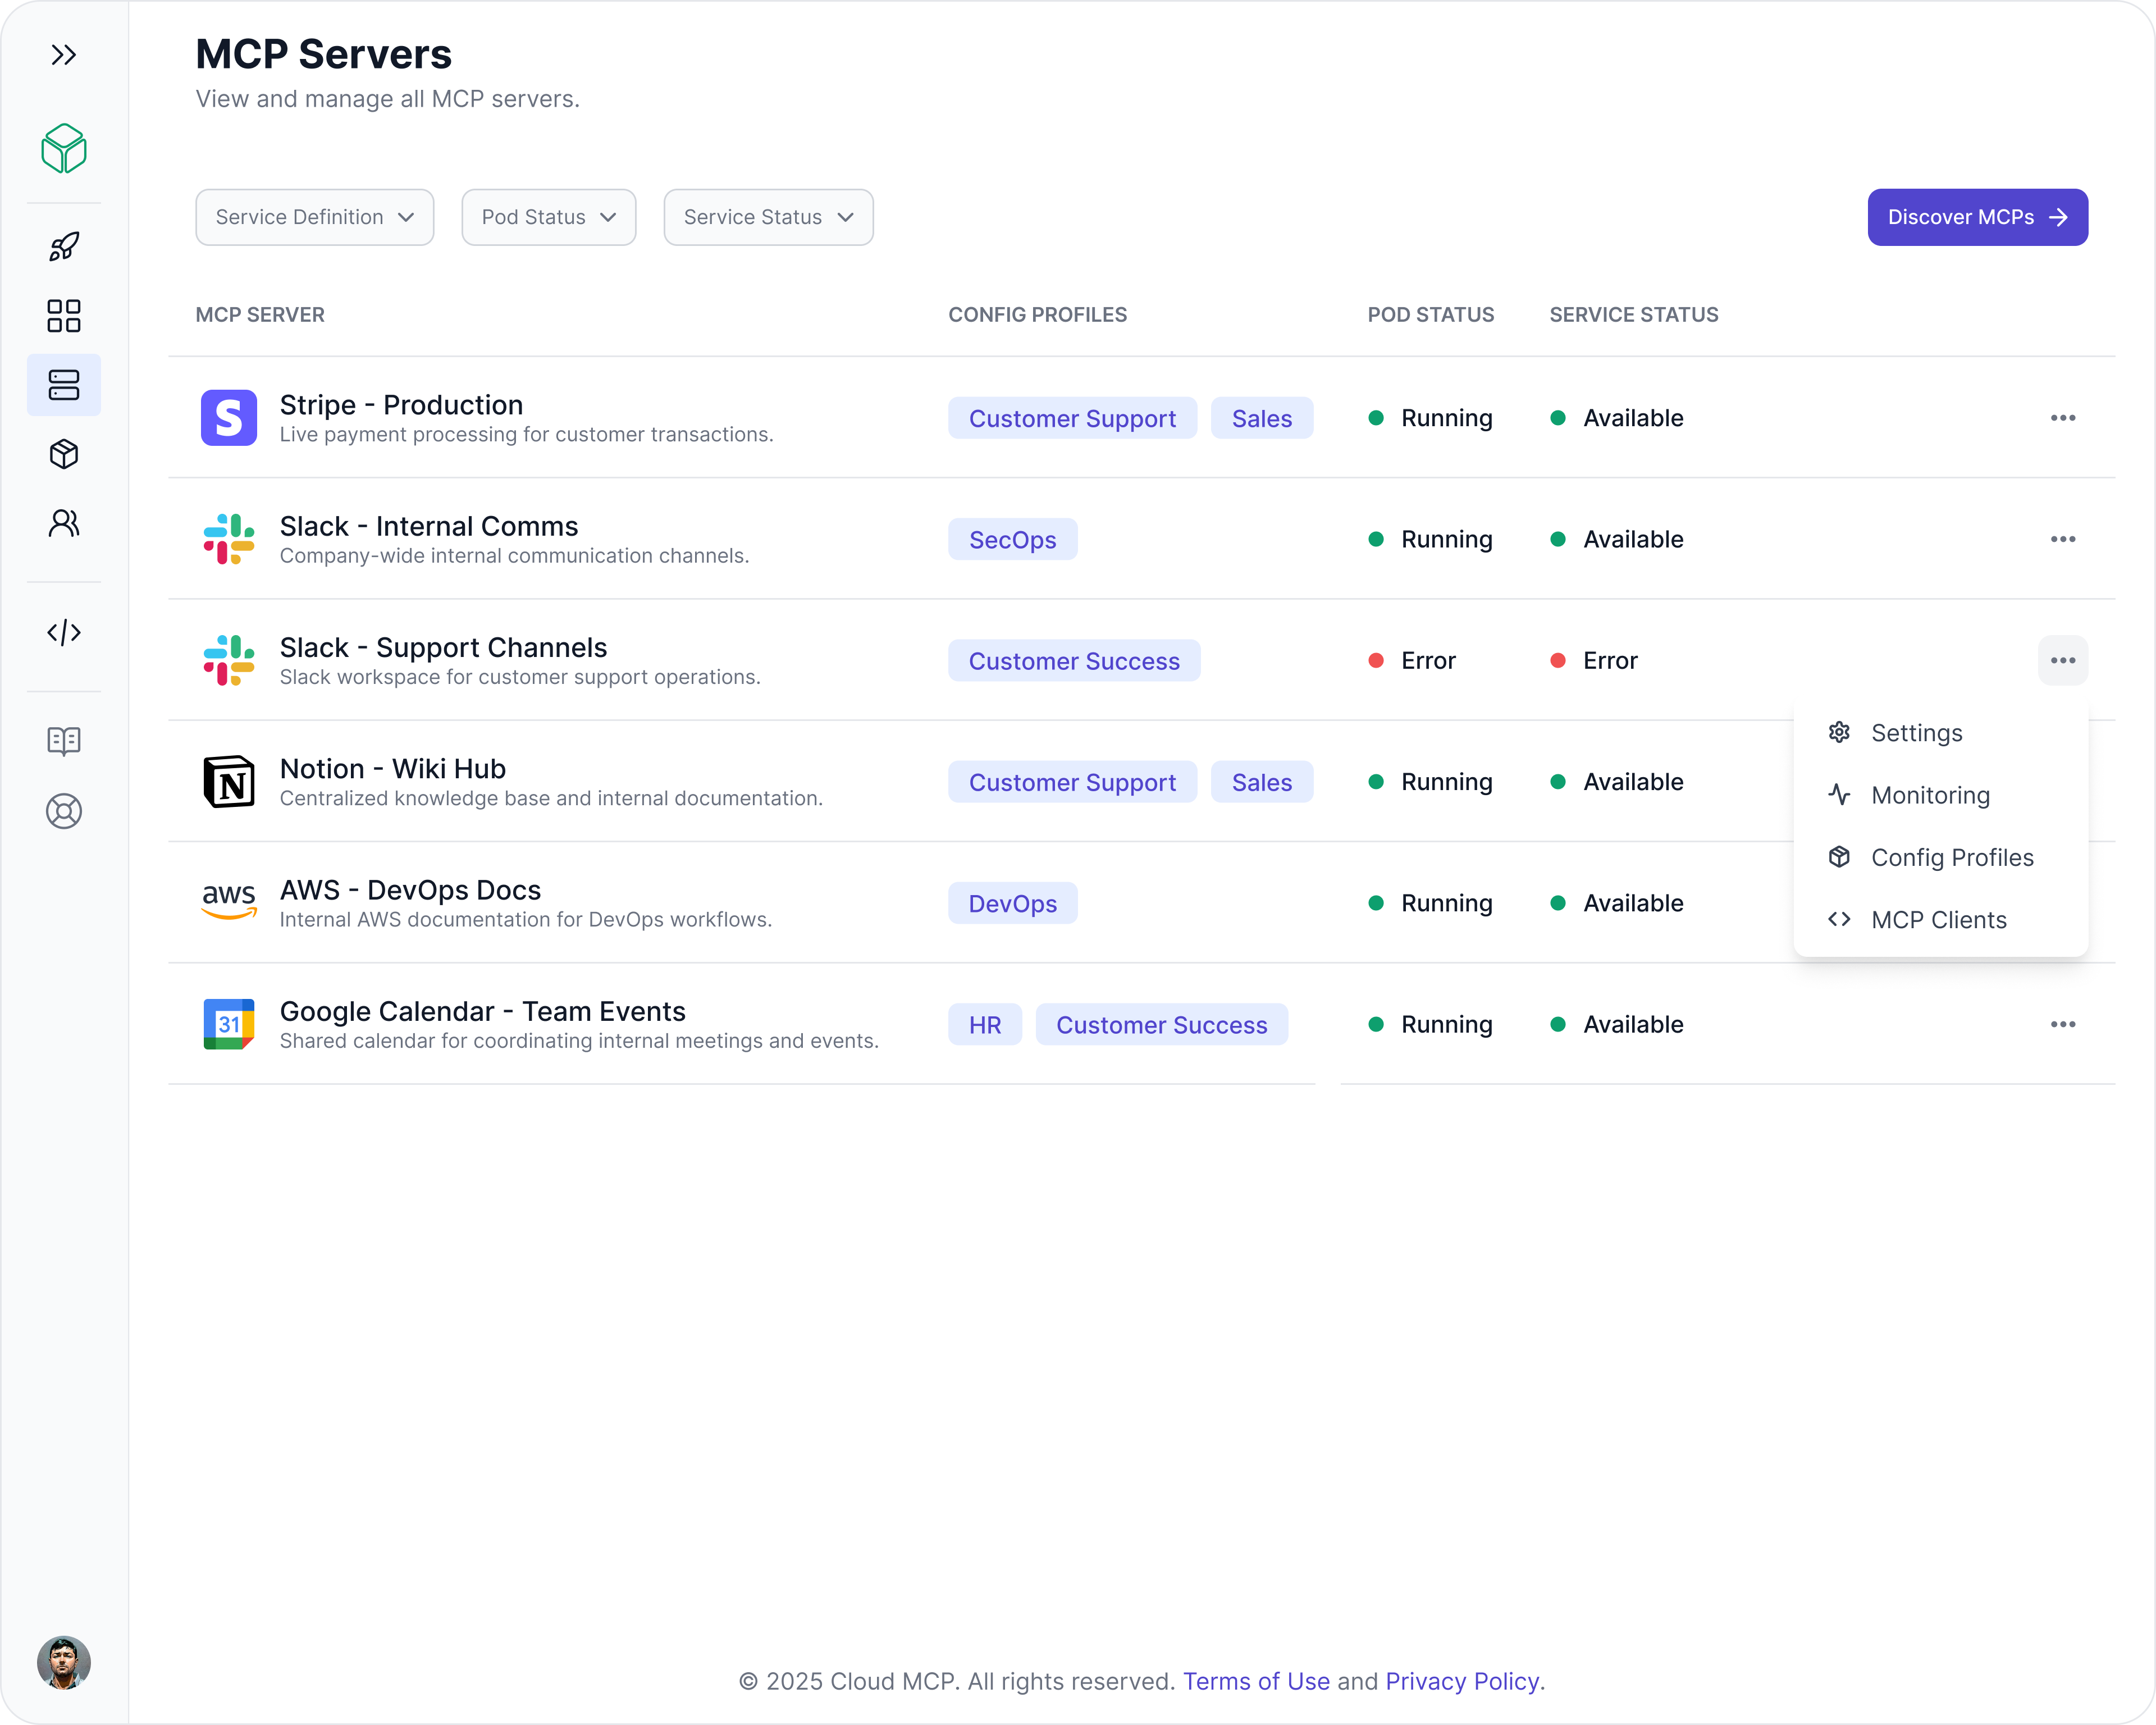The image size is (2156, 1725).
Task: Open Notion - Wiki Hub server name
Action: (x=392, y=768)
